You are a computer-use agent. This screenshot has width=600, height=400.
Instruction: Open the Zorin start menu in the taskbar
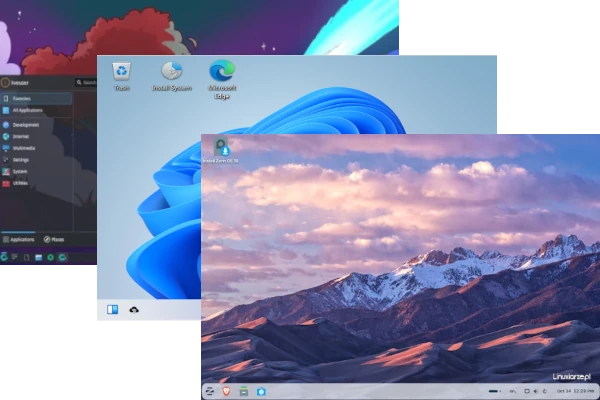210,391
